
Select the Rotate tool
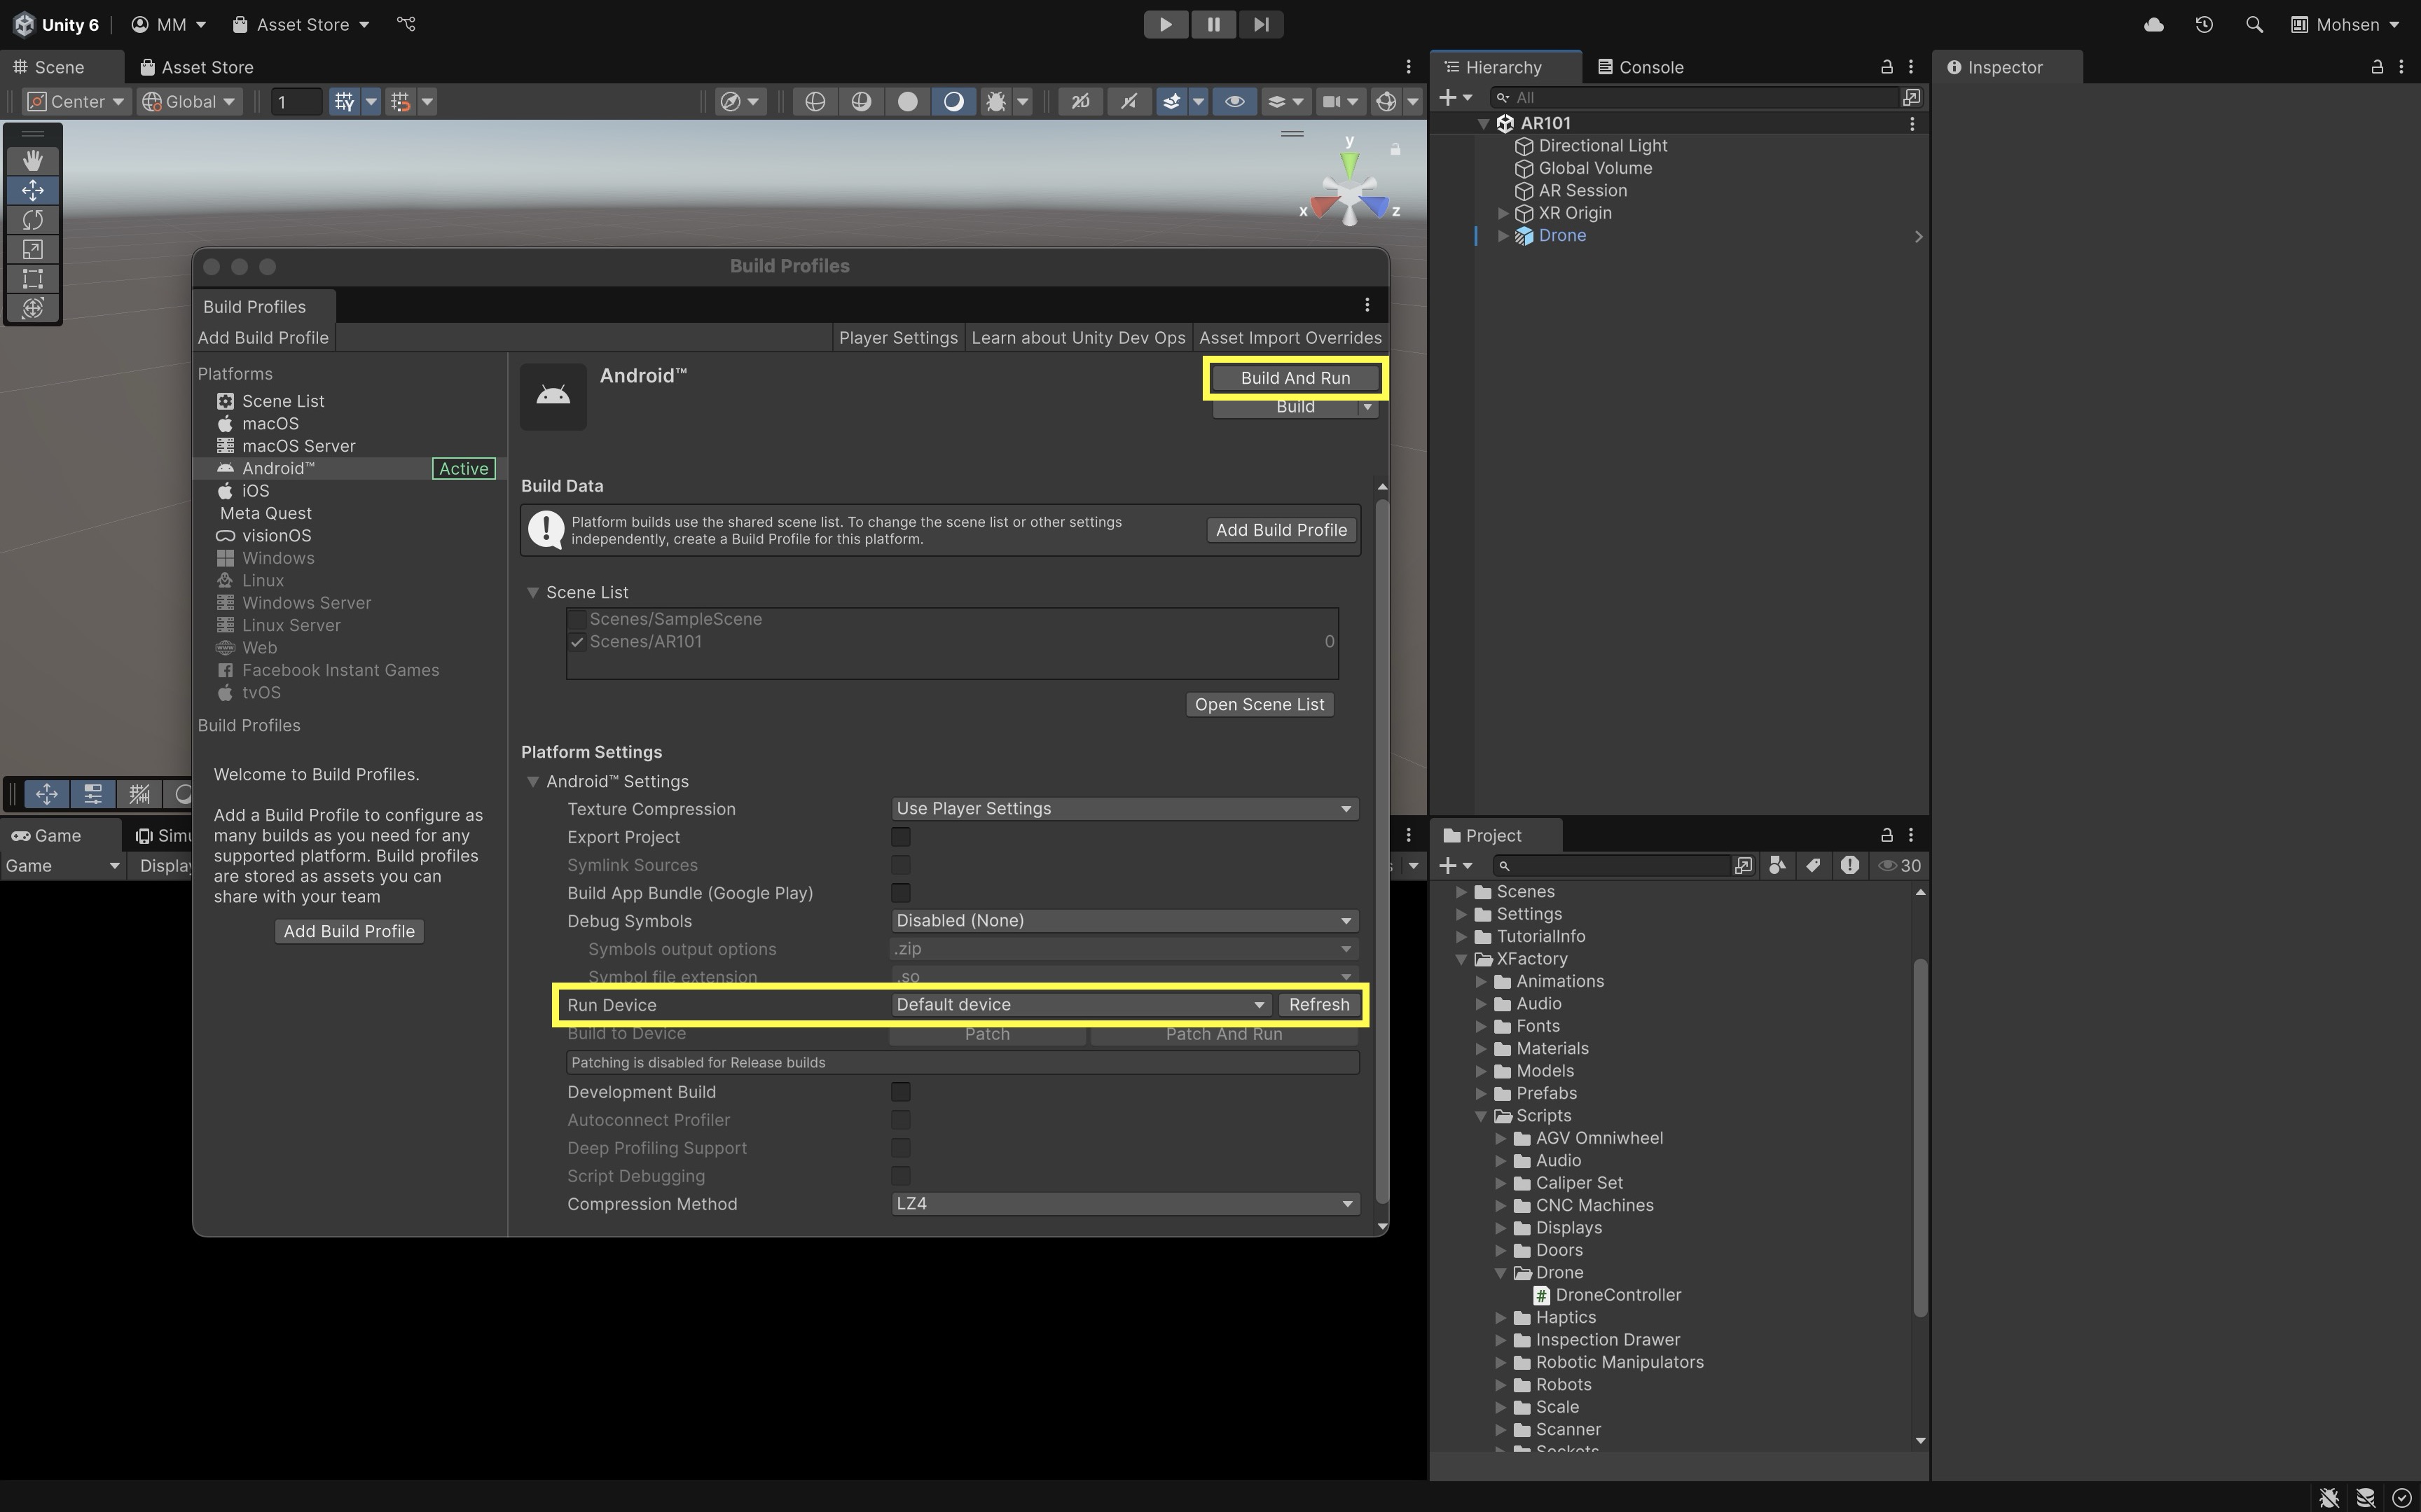33,219
